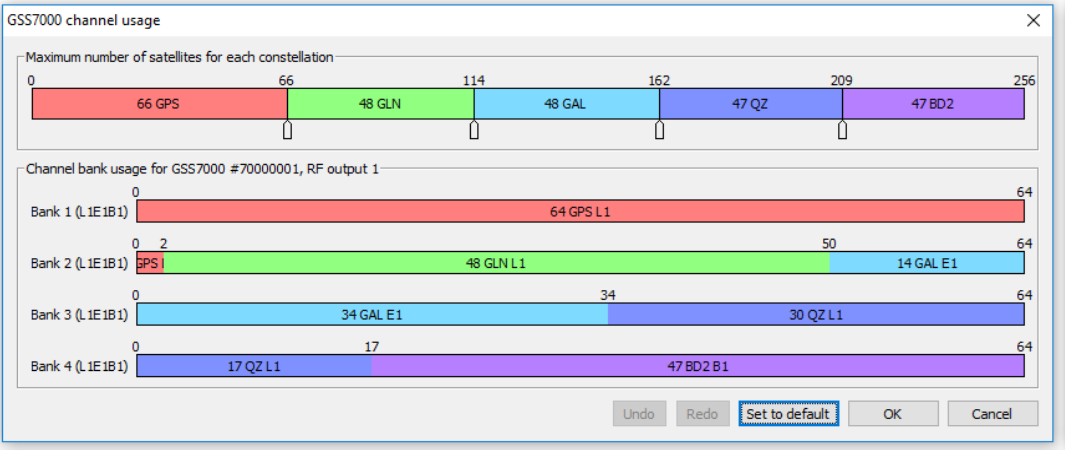Viewport: 1065px width, 451px height.
Task: Click the 'Maximum number of satellites' group title
Action: click(179, 57)
